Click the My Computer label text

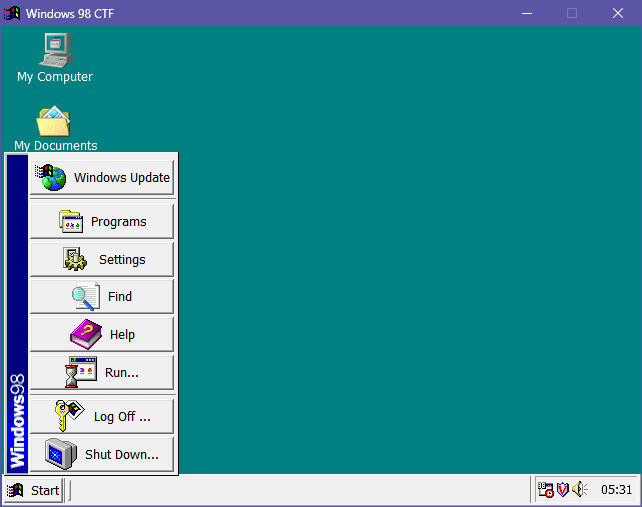pyautogui.click(x=55, y=77)
